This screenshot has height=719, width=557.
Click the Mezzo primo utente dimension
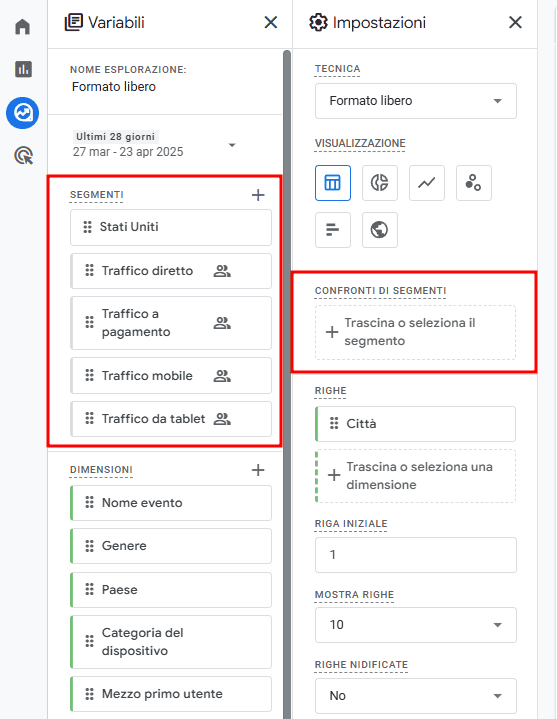(171, 694)
